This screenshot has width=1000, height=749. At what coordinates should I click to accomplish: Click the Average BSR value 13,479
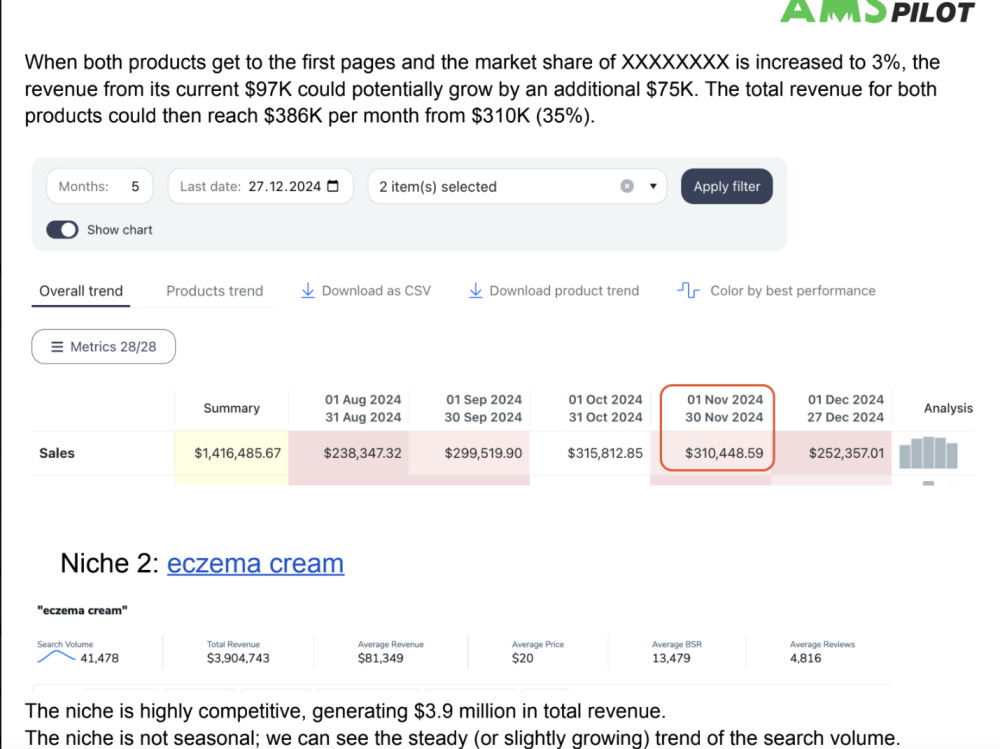(x=671, y=658)
